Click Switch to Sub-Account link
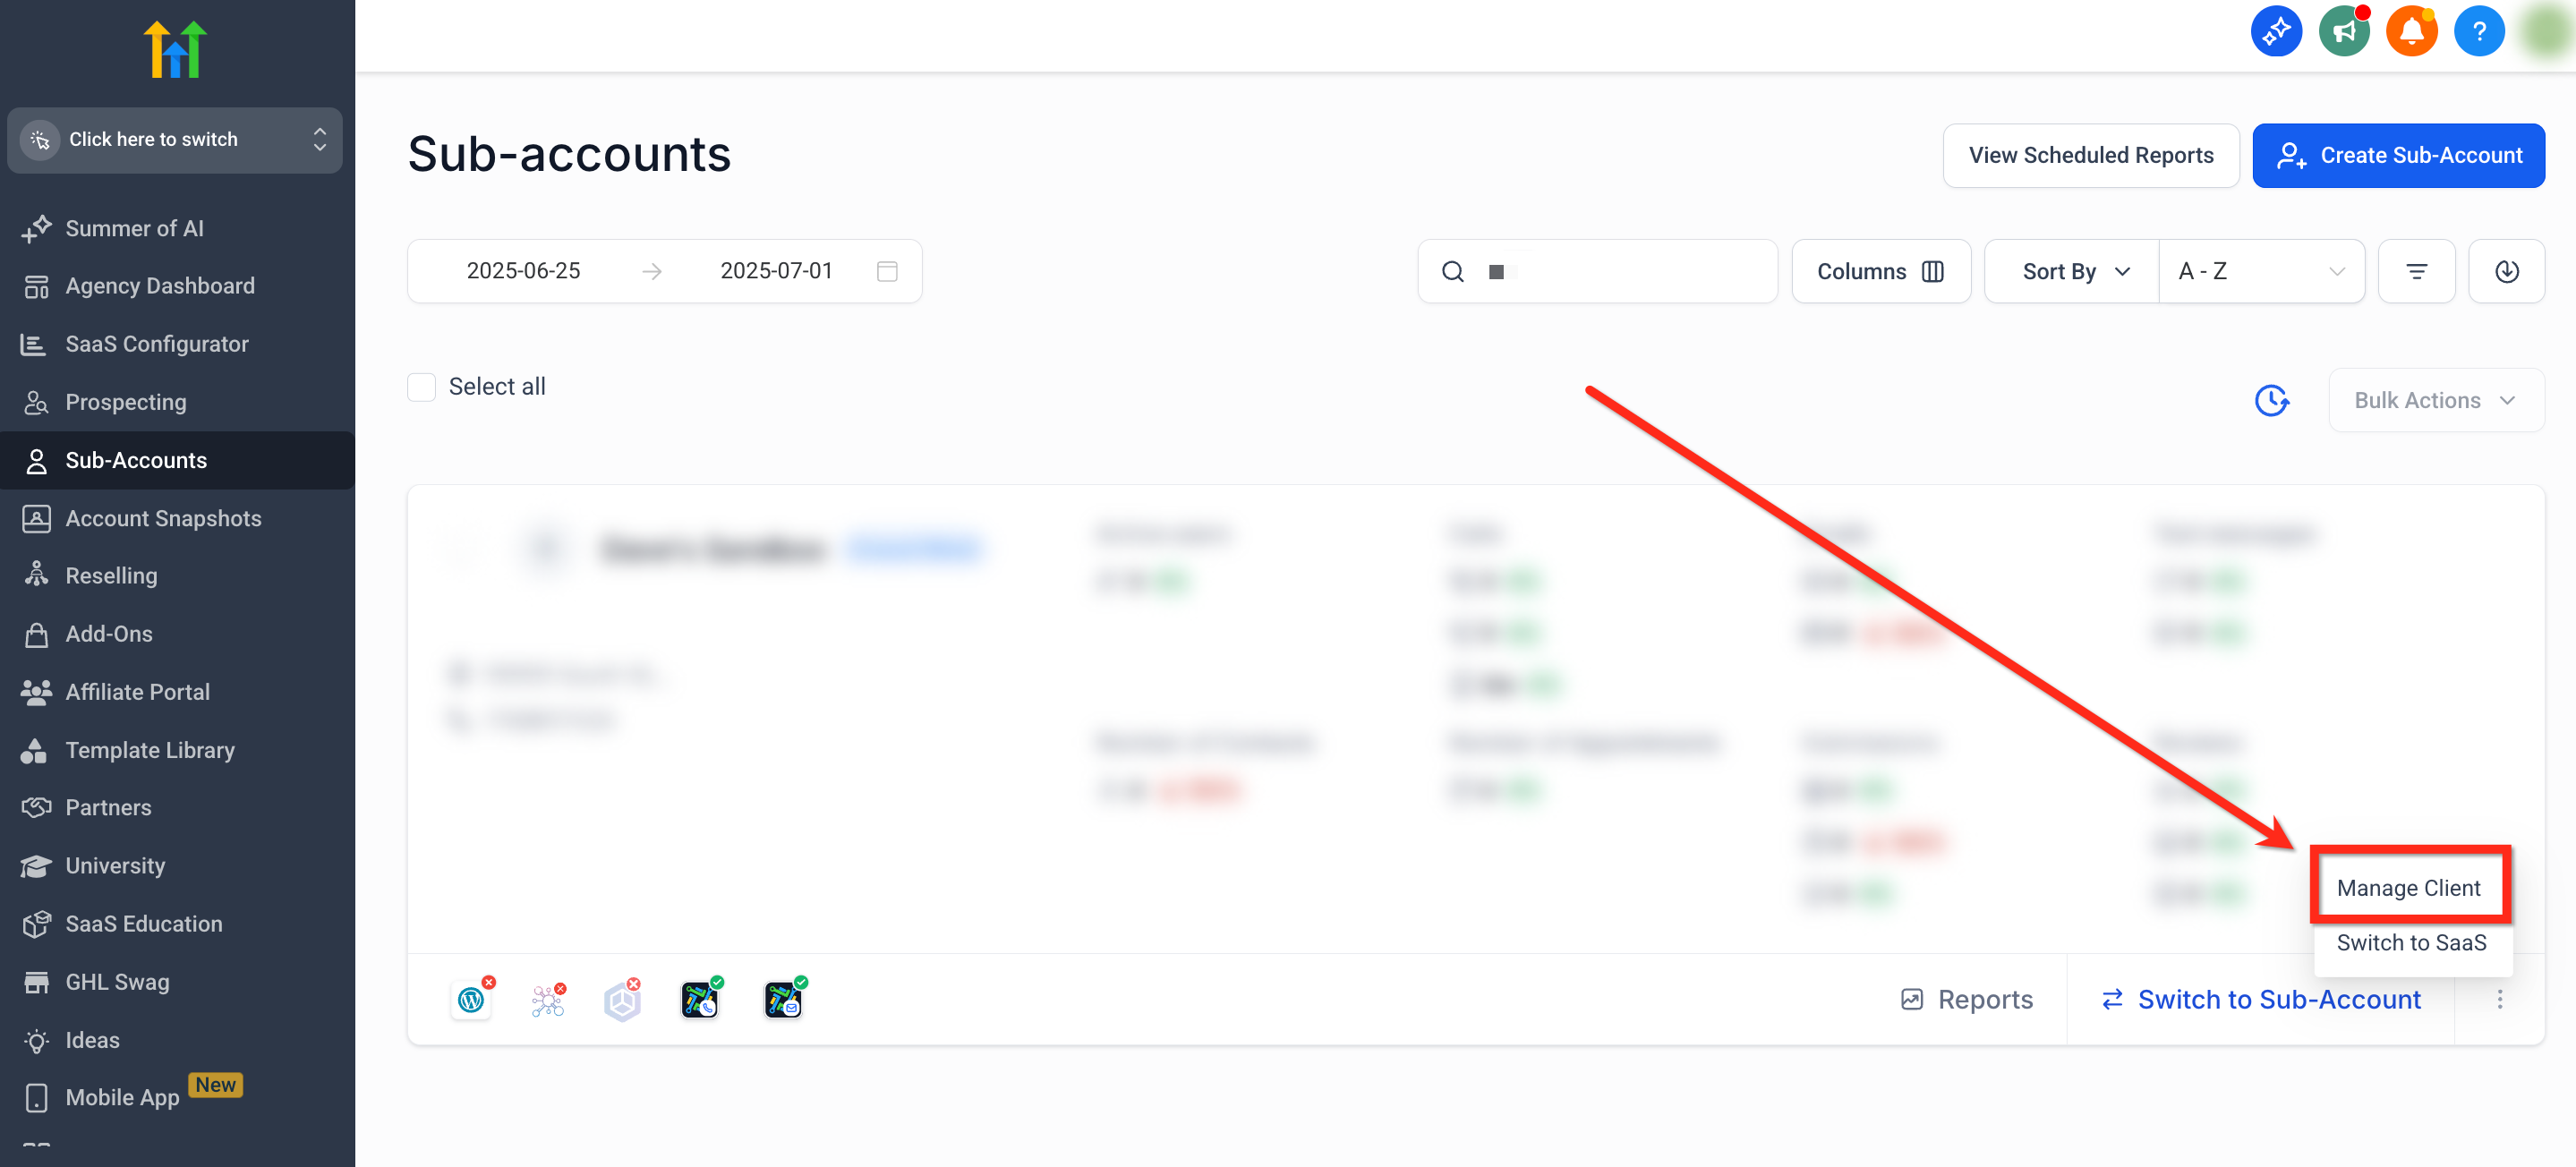The width and height of the screenshot is (2576, 1167). [x=2260, y=999]
